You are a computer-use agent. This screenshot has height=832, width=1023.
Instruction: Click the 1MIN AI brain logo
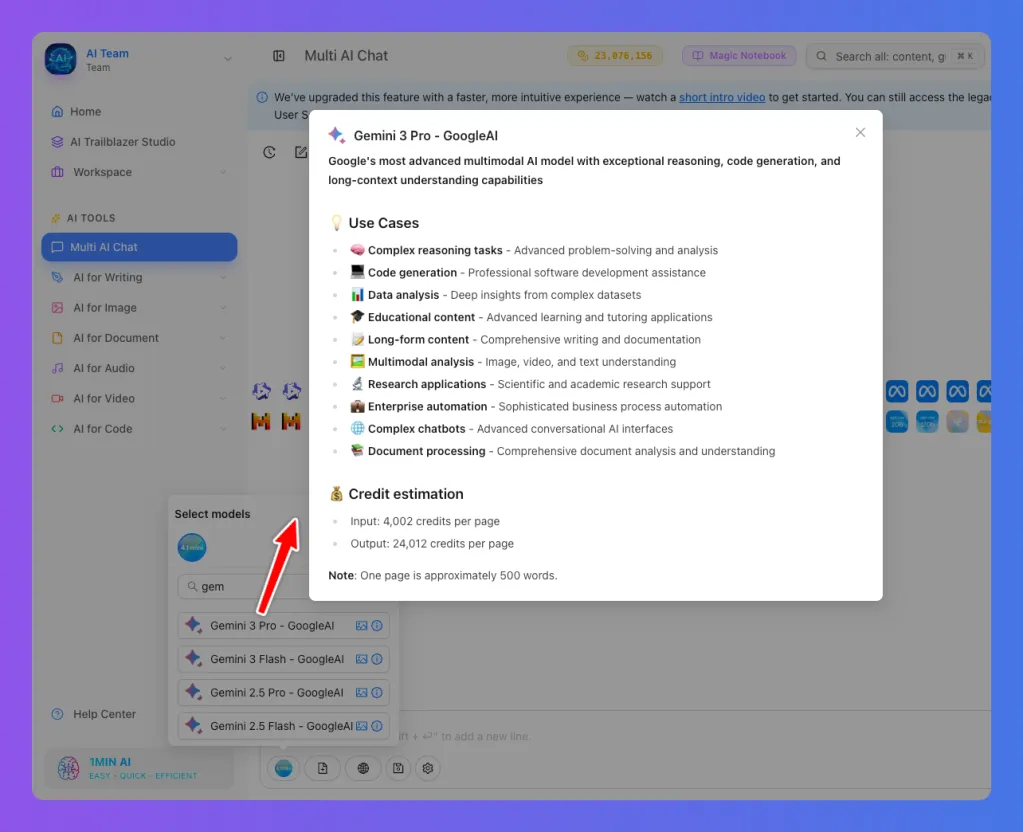coord(69,768)
